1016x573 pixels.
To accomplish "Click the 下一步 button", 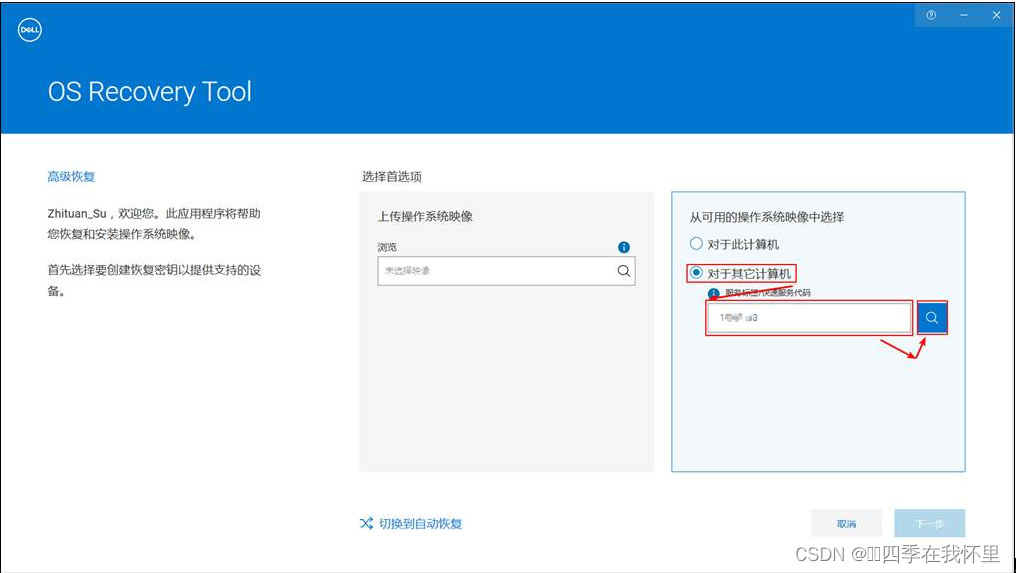I will pyautogui.click(x=930, y=523).
